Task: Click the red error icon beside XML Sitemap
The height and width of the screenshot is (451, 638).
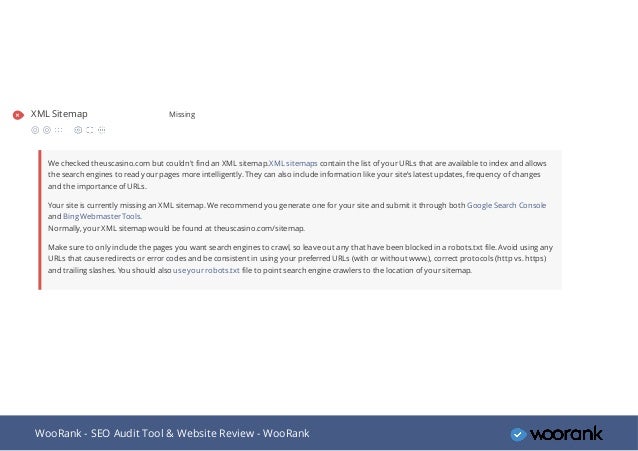Action: point(18,115)
